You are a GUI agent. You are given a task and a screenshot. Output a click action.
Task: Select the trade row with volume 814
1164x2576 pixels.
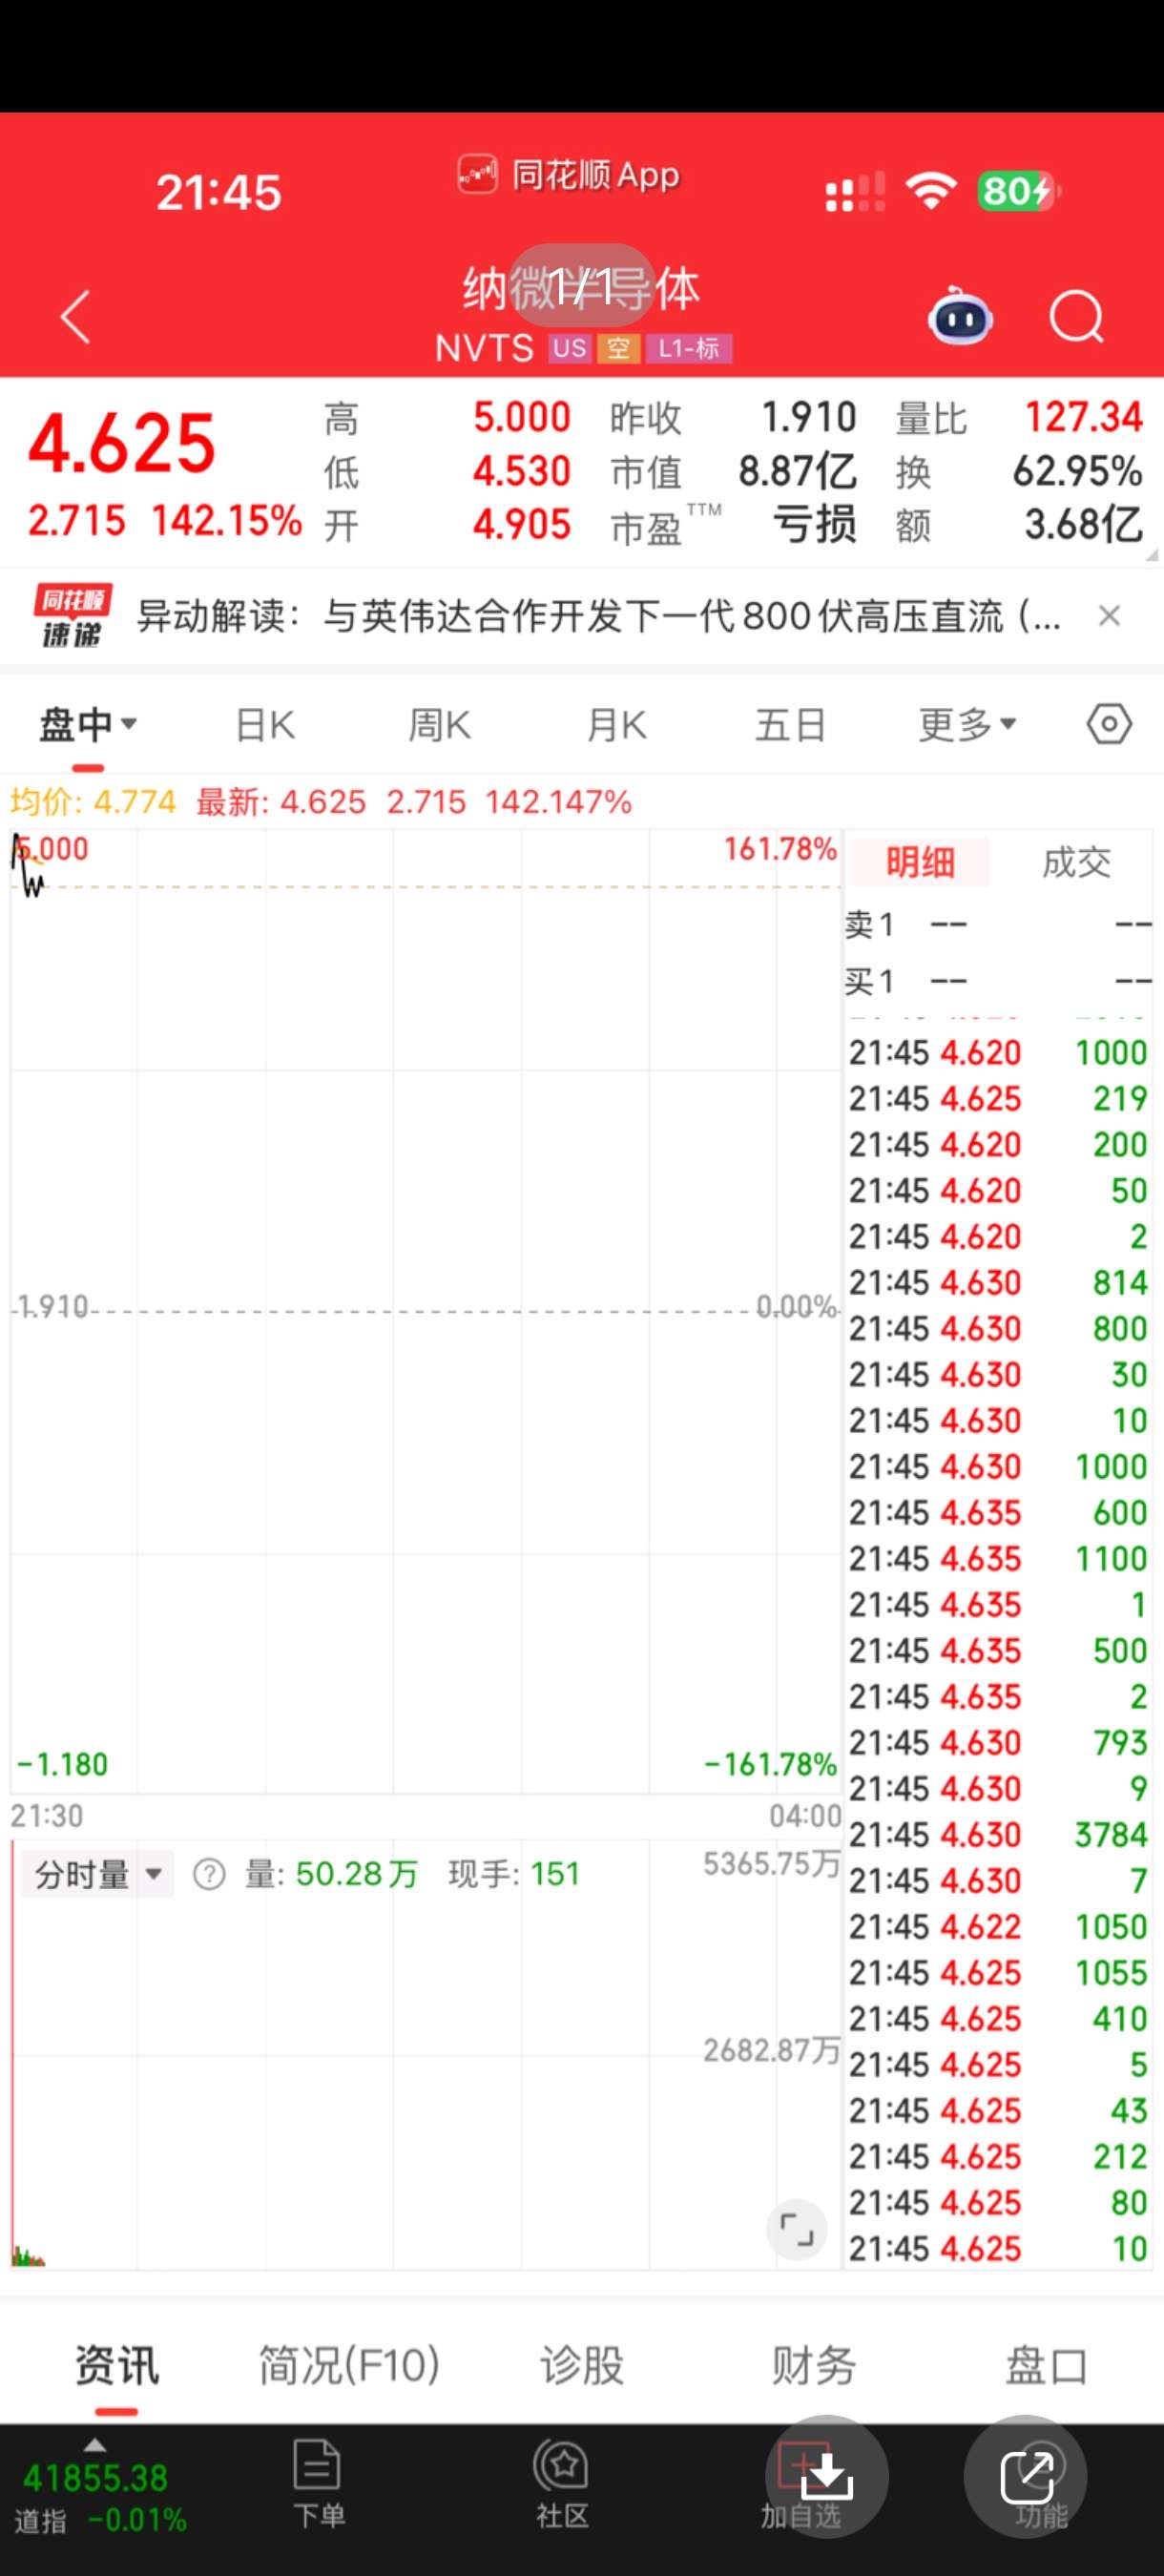pyautogui.click(x=998, y=1282)
